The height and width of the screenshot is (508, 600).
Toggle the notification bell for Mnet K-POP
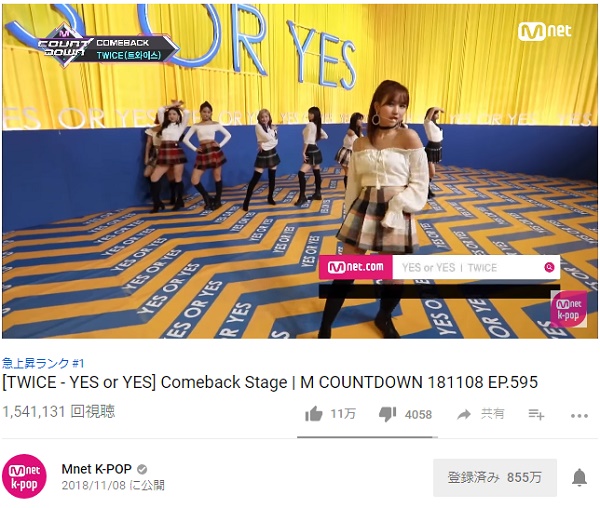pyautogui.click(x=579, y=477)
